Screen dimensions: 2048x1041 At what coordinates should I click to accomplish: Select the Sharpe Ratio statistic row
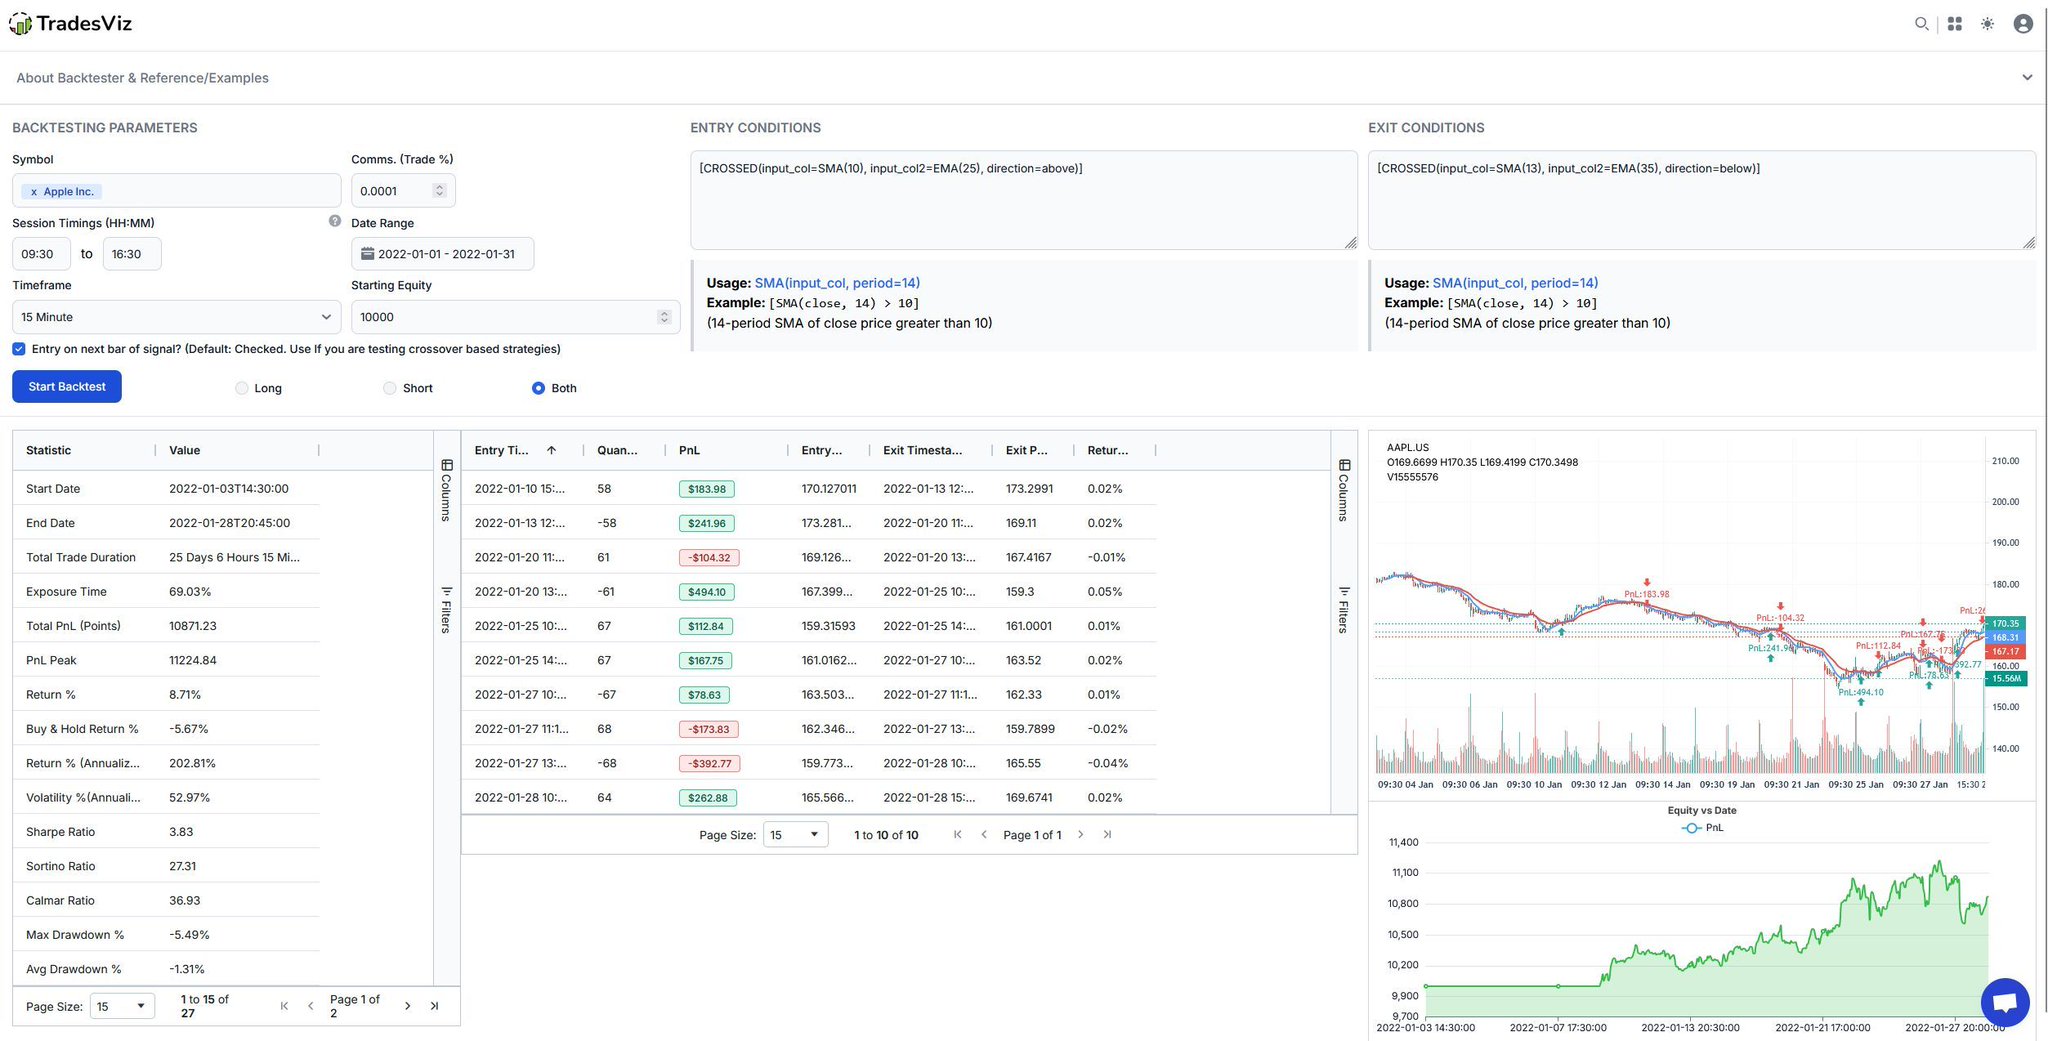(166, 832)
